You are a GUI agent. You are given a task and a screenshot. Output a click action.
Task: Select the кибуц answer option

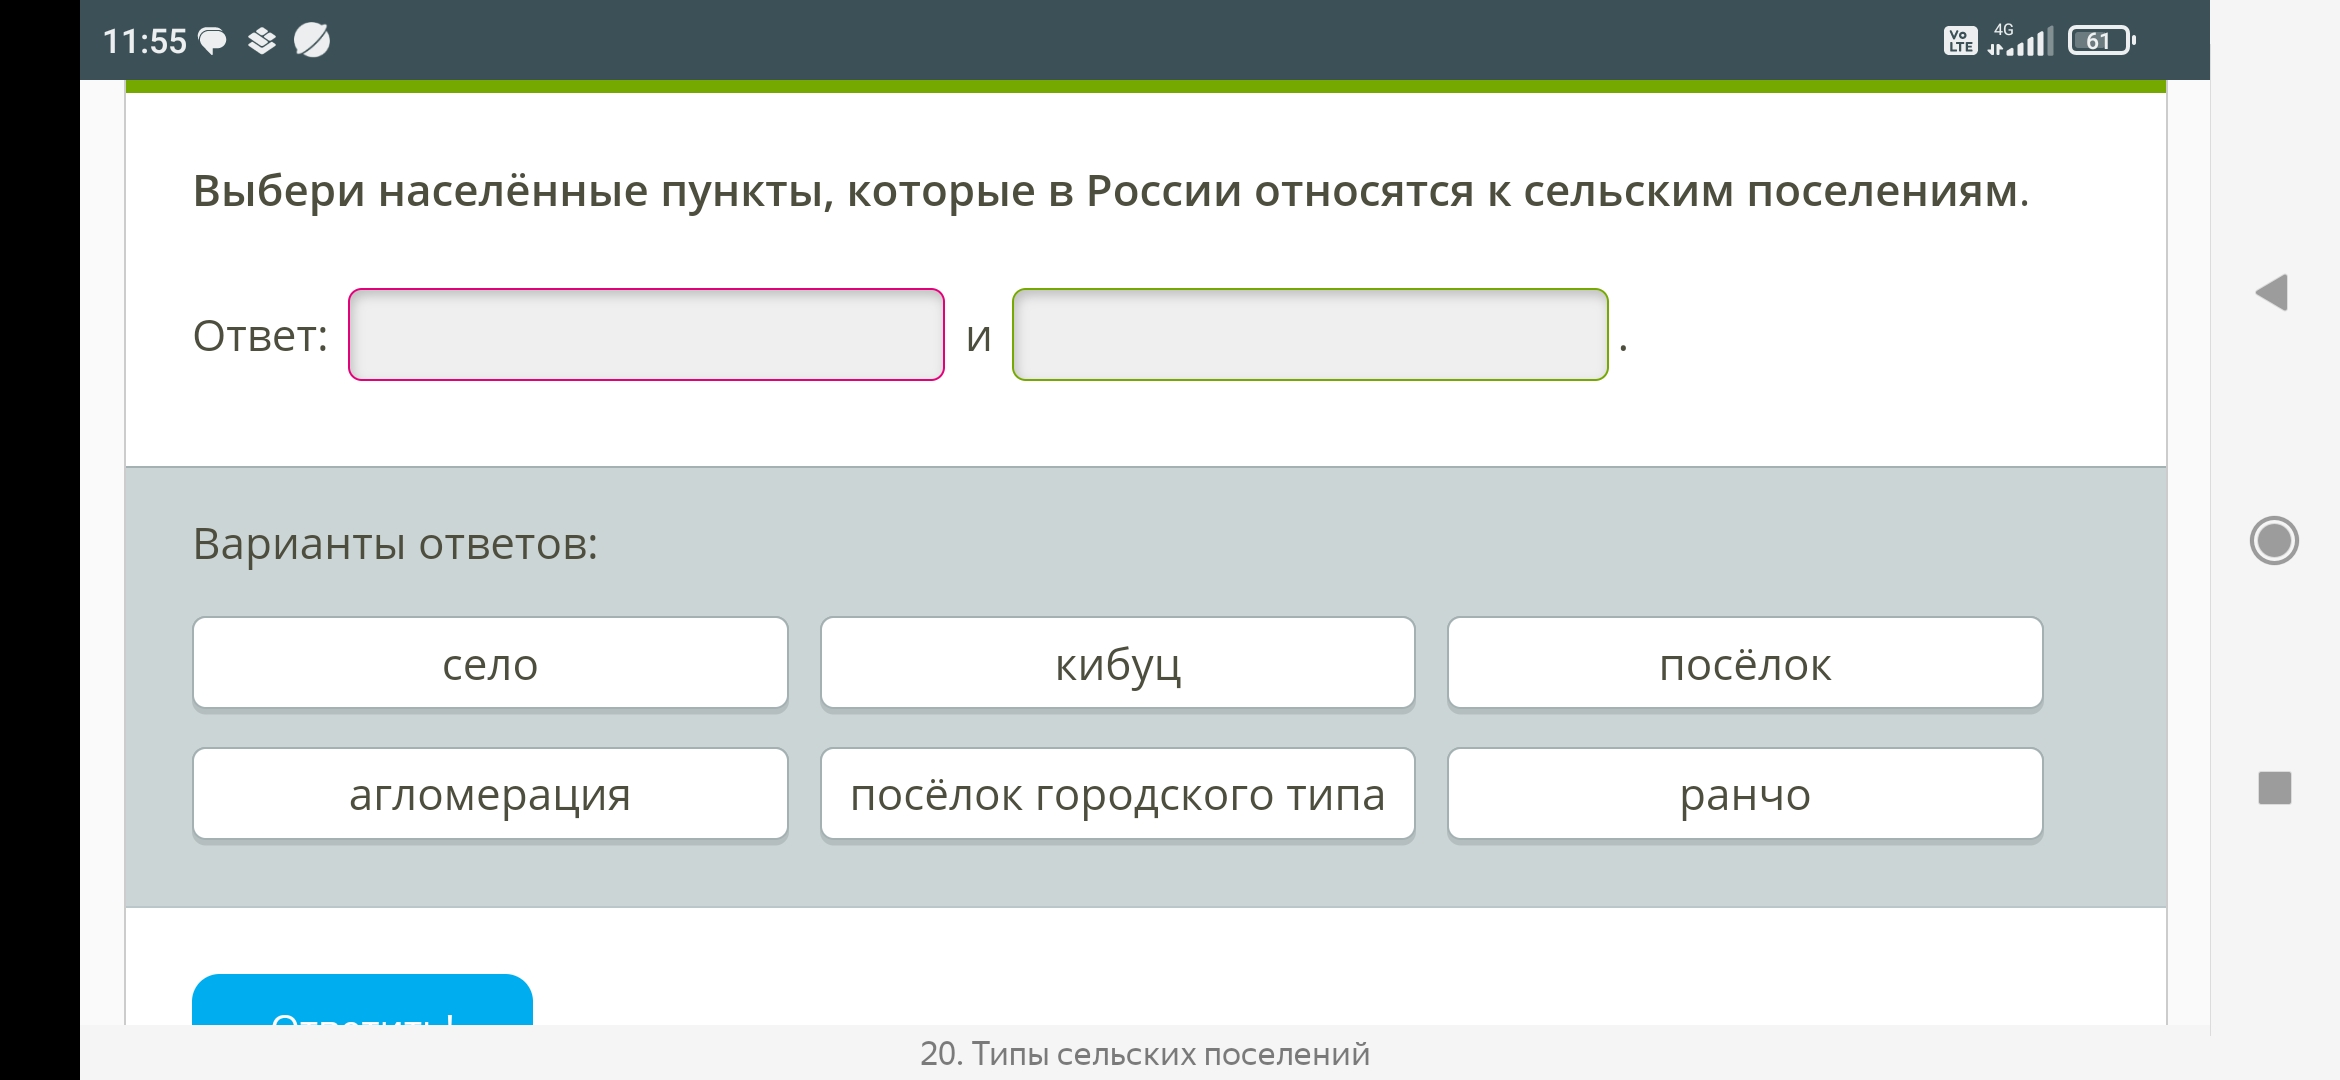[x=1118, y=663]
